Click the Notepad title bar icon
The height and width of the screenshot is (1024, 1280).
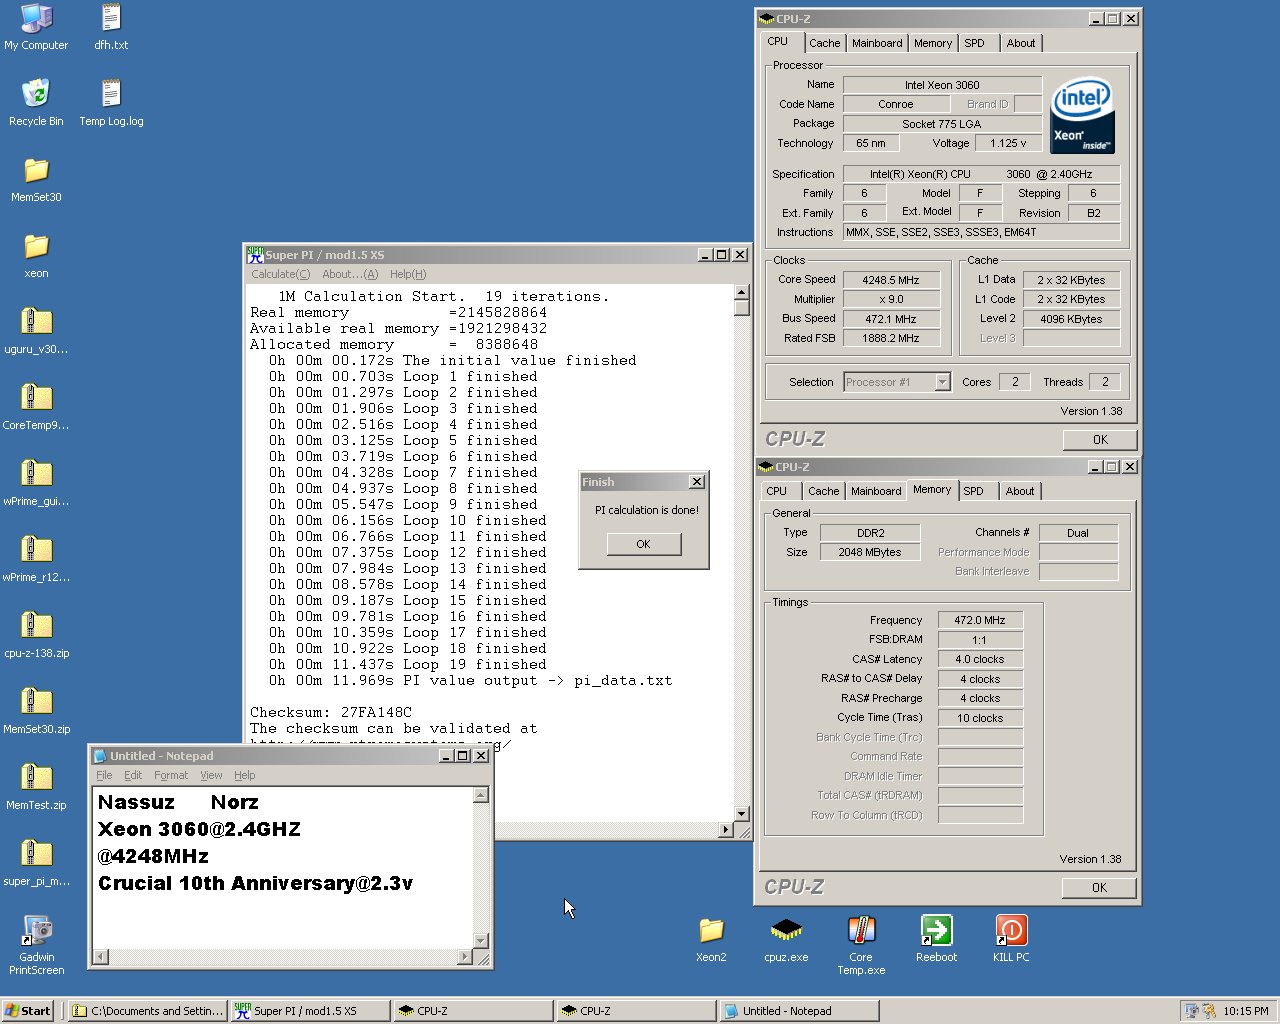100,756
